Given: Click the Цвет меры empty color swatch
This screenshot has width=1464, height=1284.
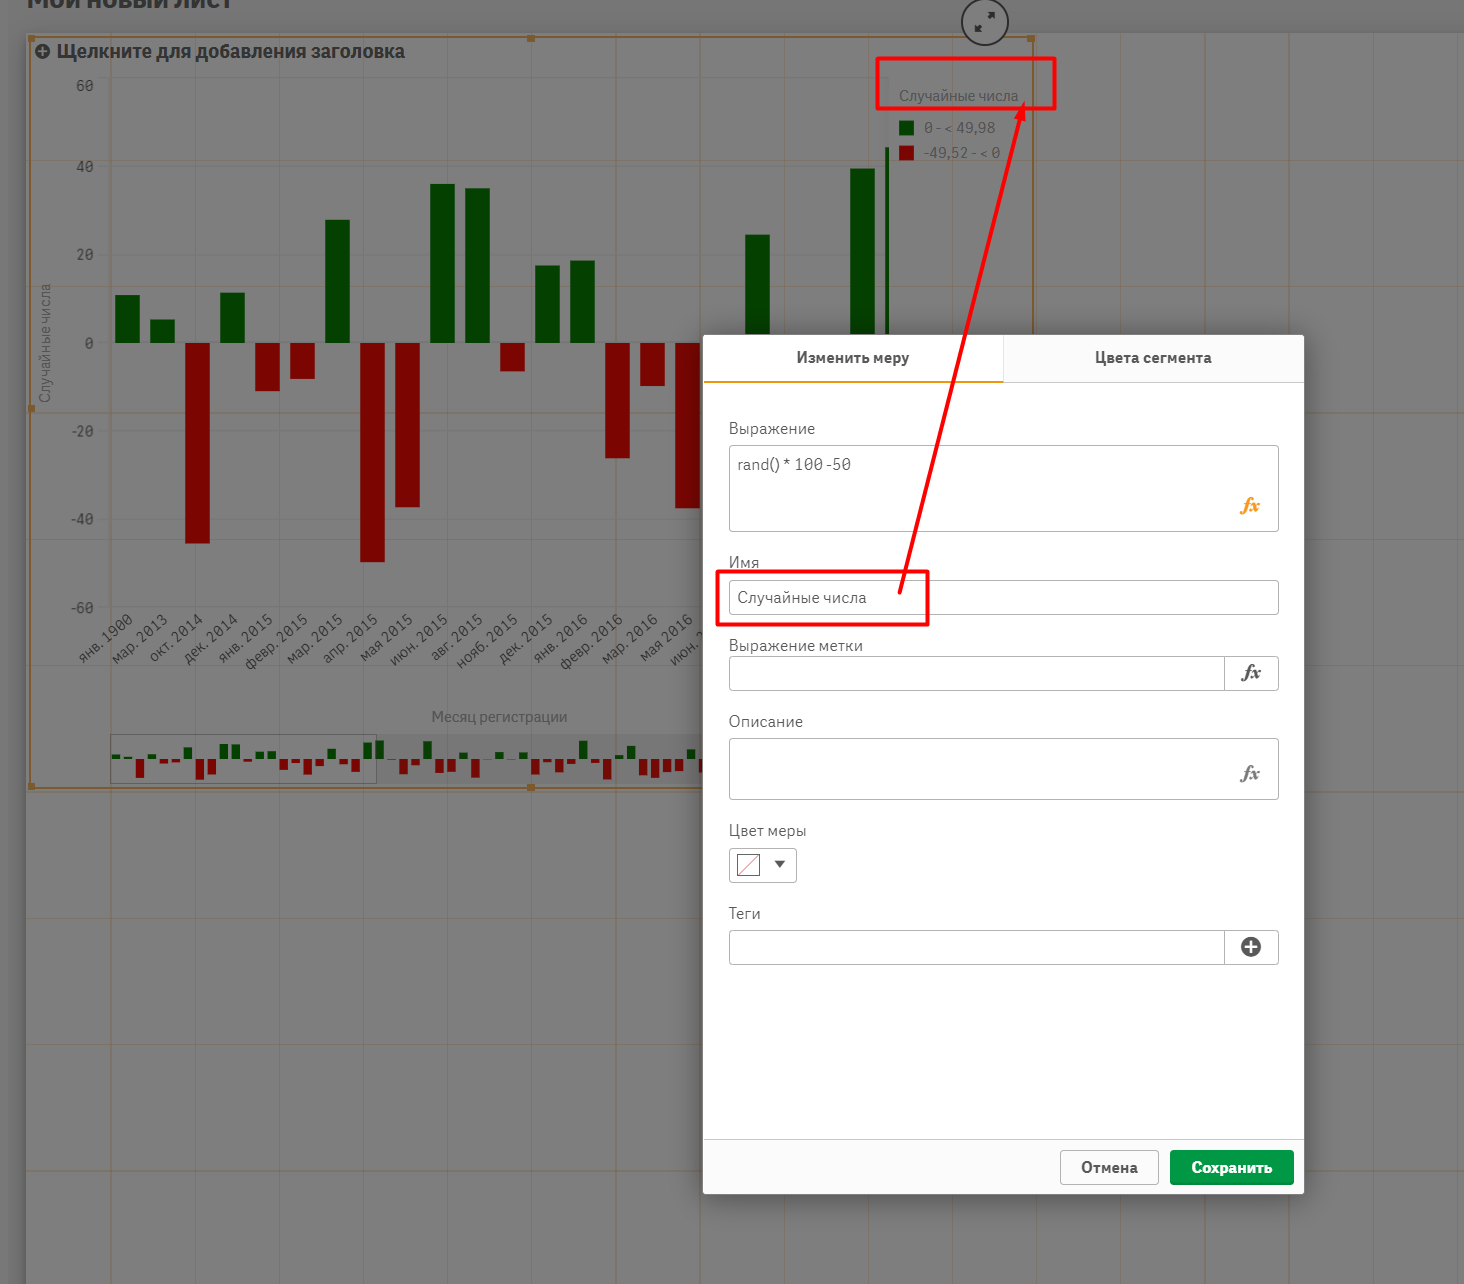Looking at the screenshot, I should [748, 865].
